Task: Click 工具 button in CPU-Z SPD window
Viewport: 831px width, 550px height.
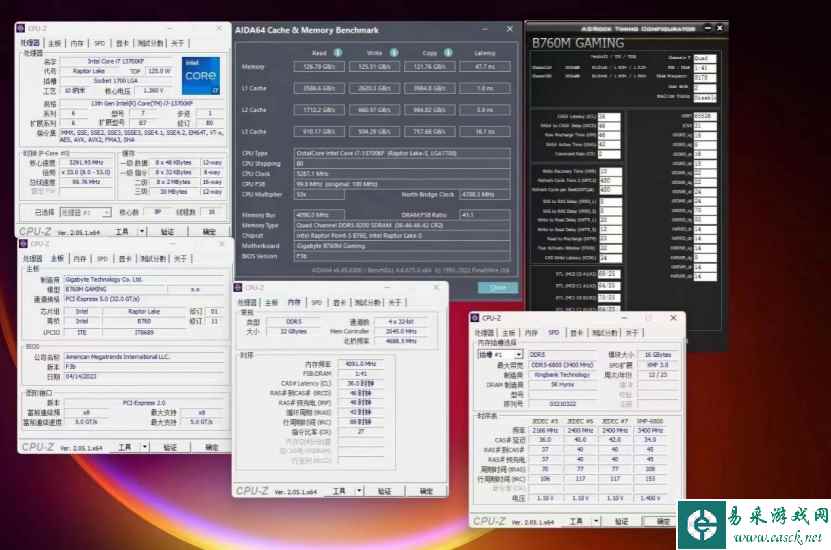Action: [x=576, y=521]
